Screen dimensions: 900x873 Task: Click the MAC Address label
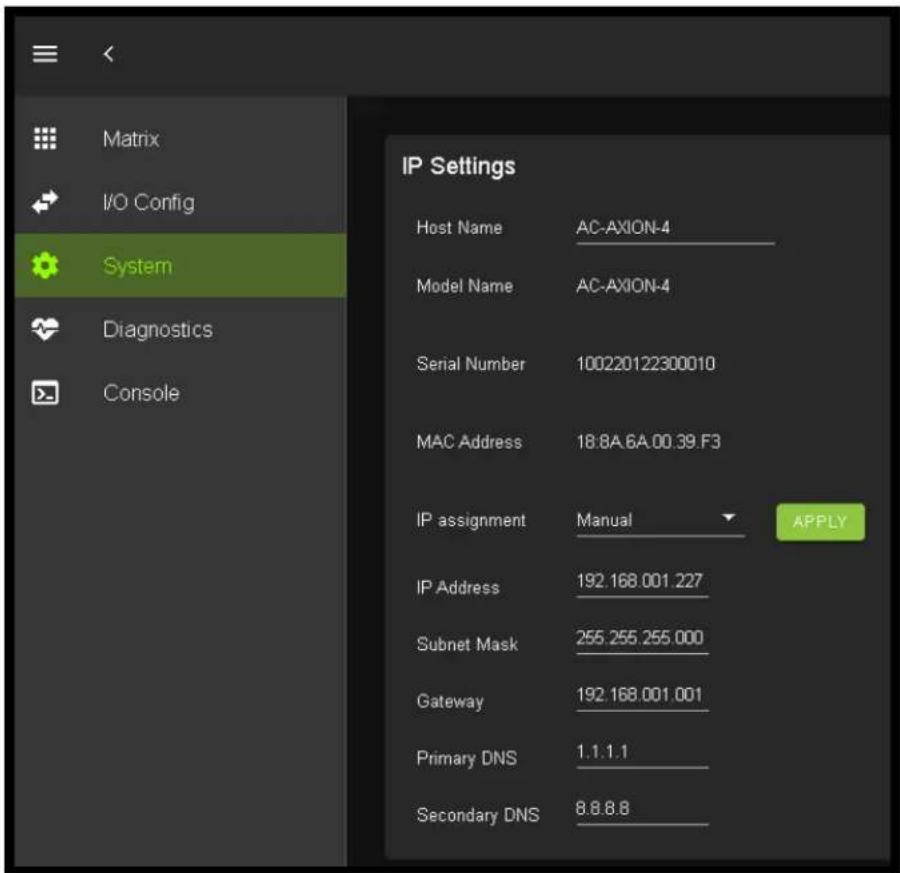pyautogui.click(x=469, y=441)
